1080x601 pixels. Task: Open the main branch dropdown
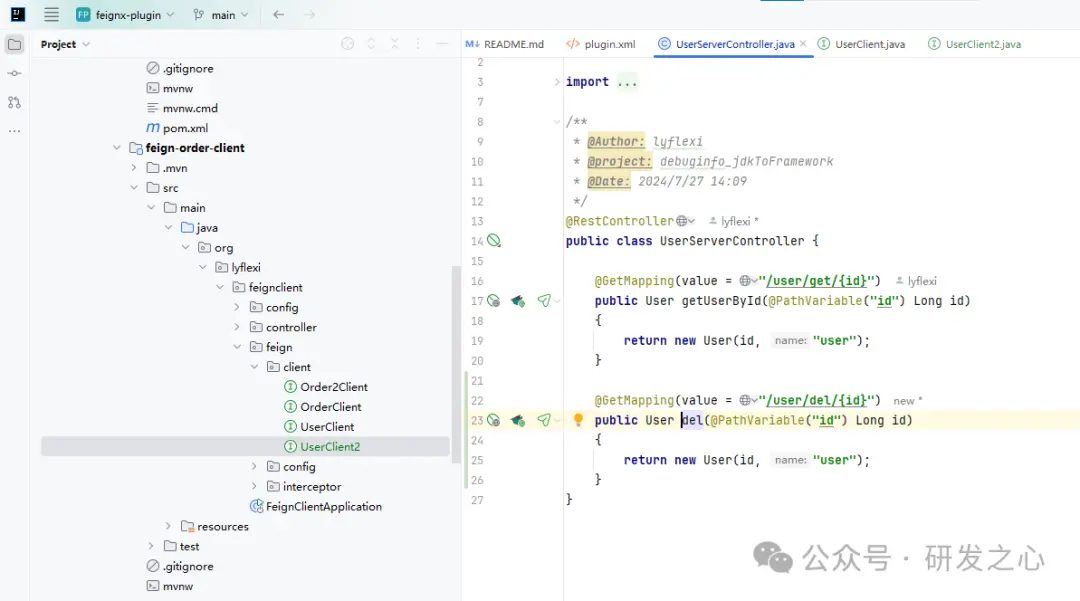coord(221,15)
